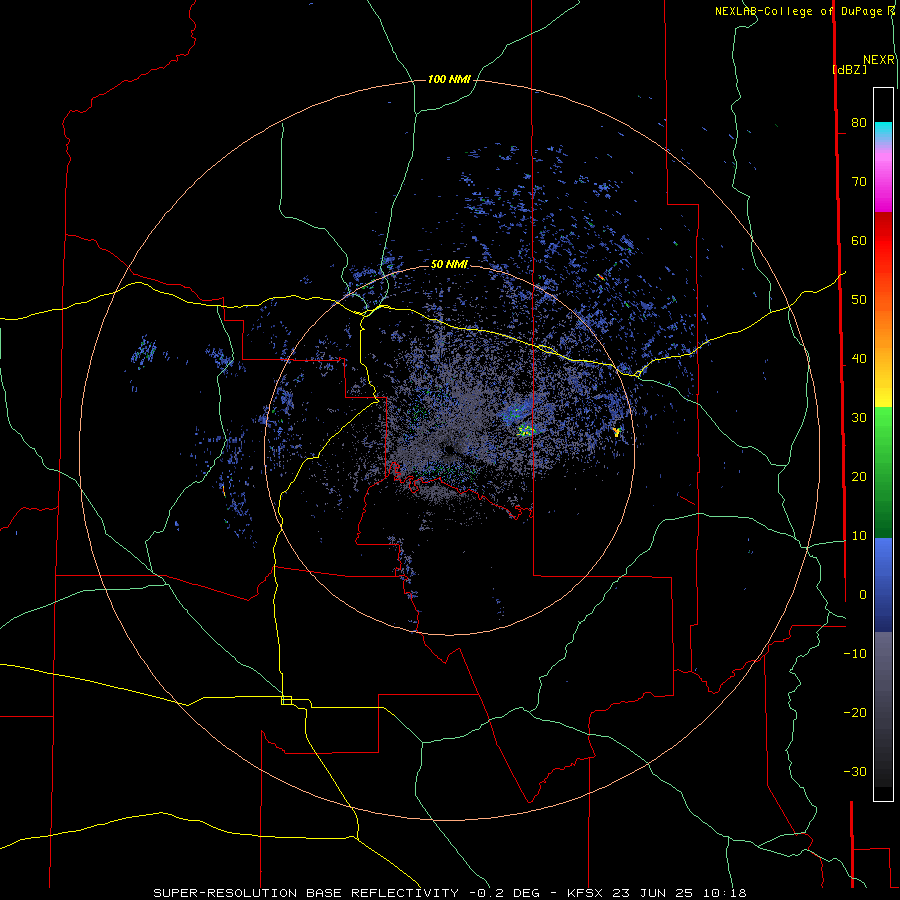Pick the blue segment of the color bar

(883, 585)
